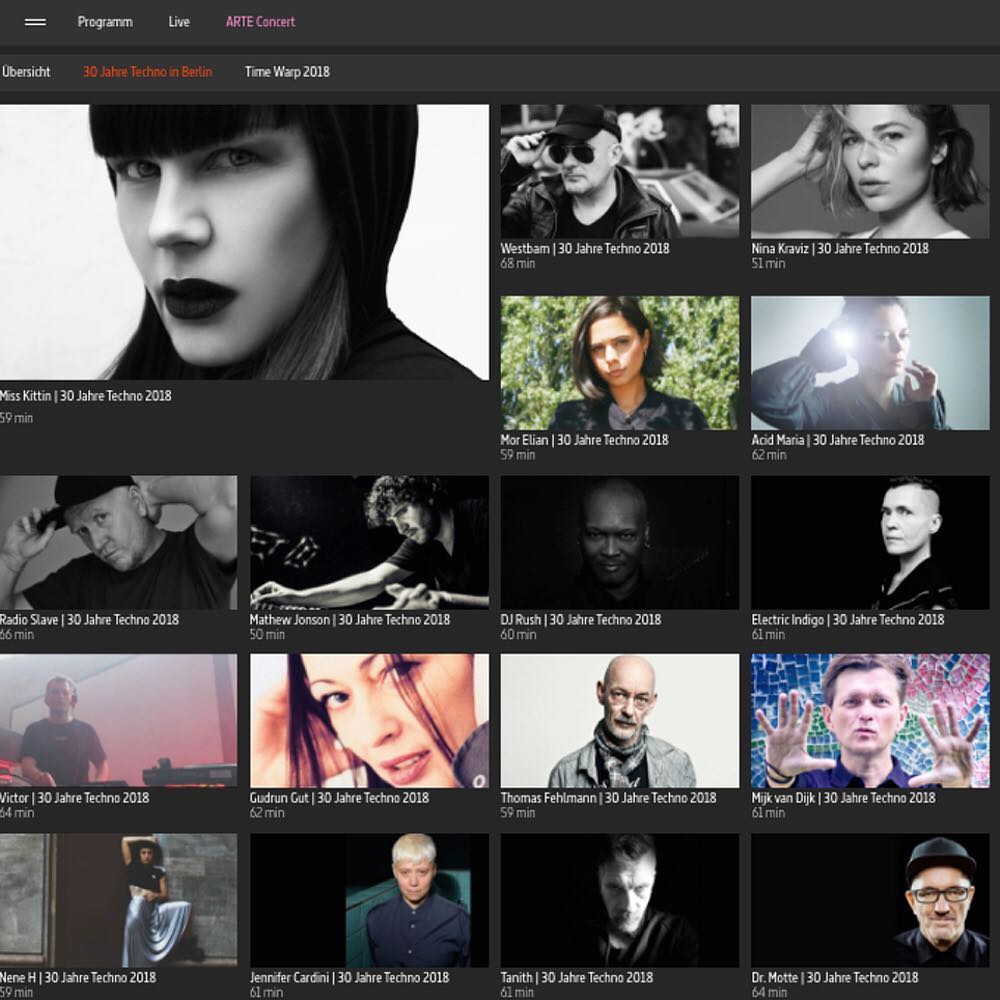This screenshot has width=1000, height=1000.
Task: Open the Mathew Jonson video thumbnail
Action: (x=369, y=543)
